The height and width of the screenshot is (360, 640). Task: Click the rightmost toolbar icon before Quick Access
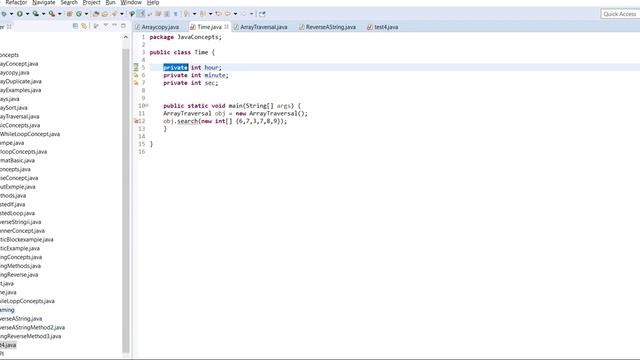(262, 14)
